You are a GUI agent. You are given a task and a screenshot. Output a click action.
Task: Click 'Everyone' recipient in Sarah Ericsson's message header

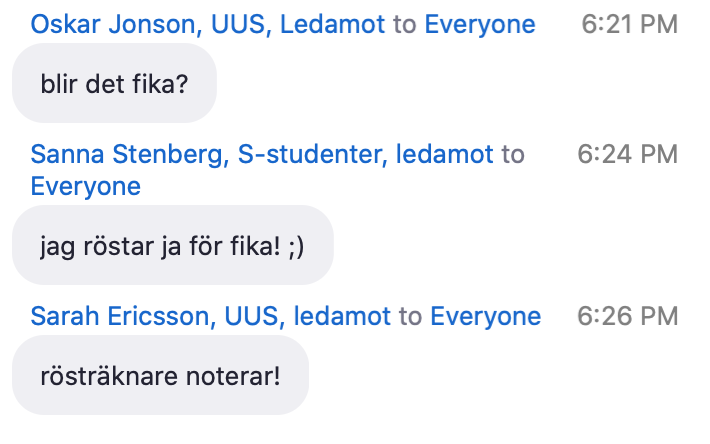pyautogui.click(x=485, y=316)
